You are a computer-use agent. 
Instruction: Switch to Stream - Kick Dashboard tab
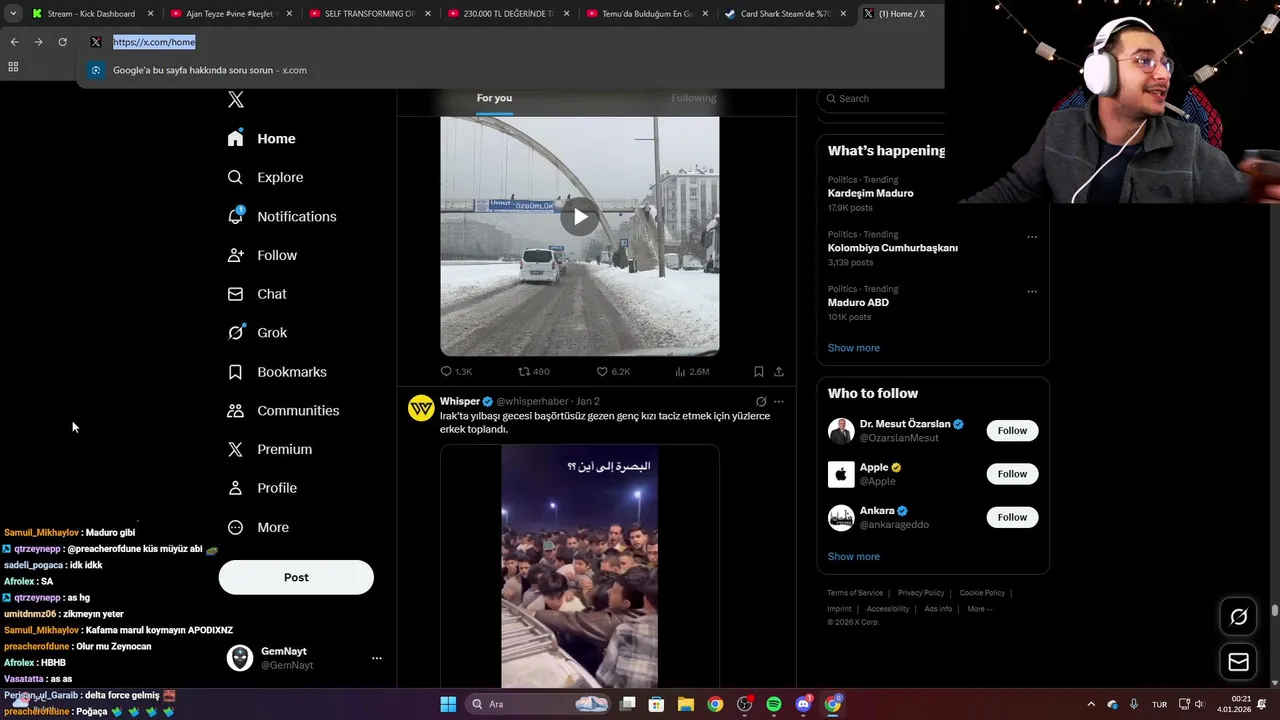[91, 14]
